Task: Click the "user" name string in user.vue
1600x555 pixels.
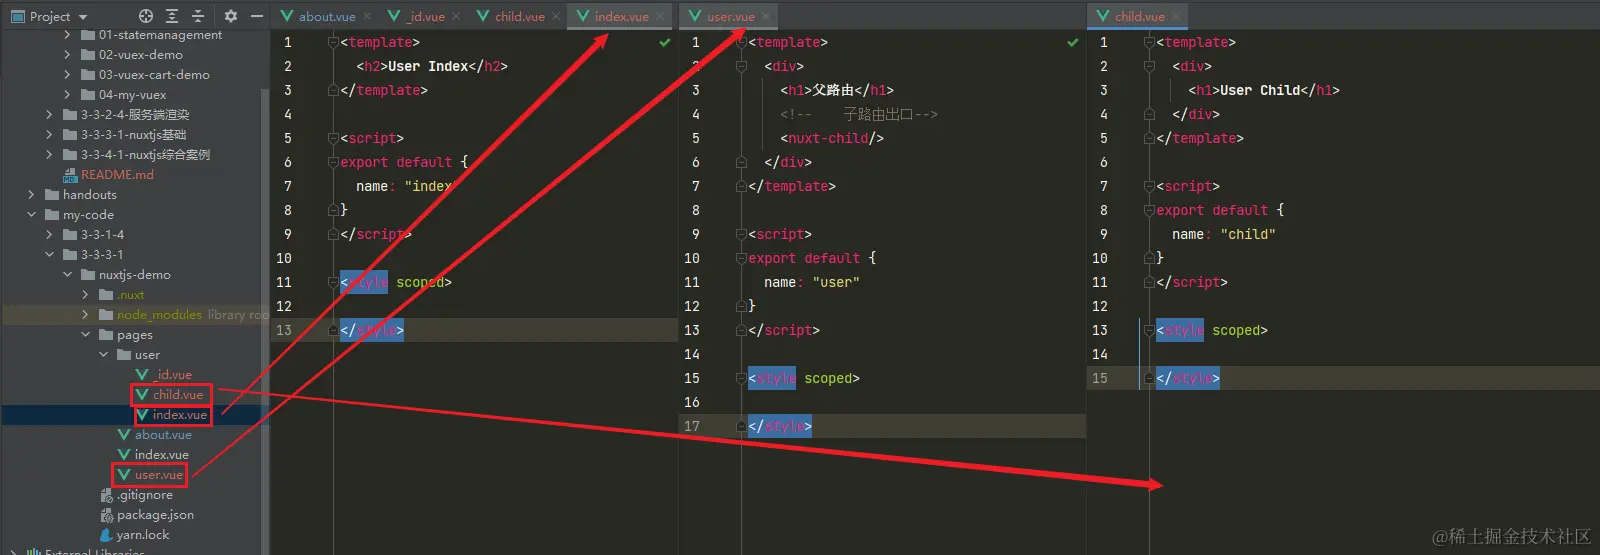Action: pos(836,282)
